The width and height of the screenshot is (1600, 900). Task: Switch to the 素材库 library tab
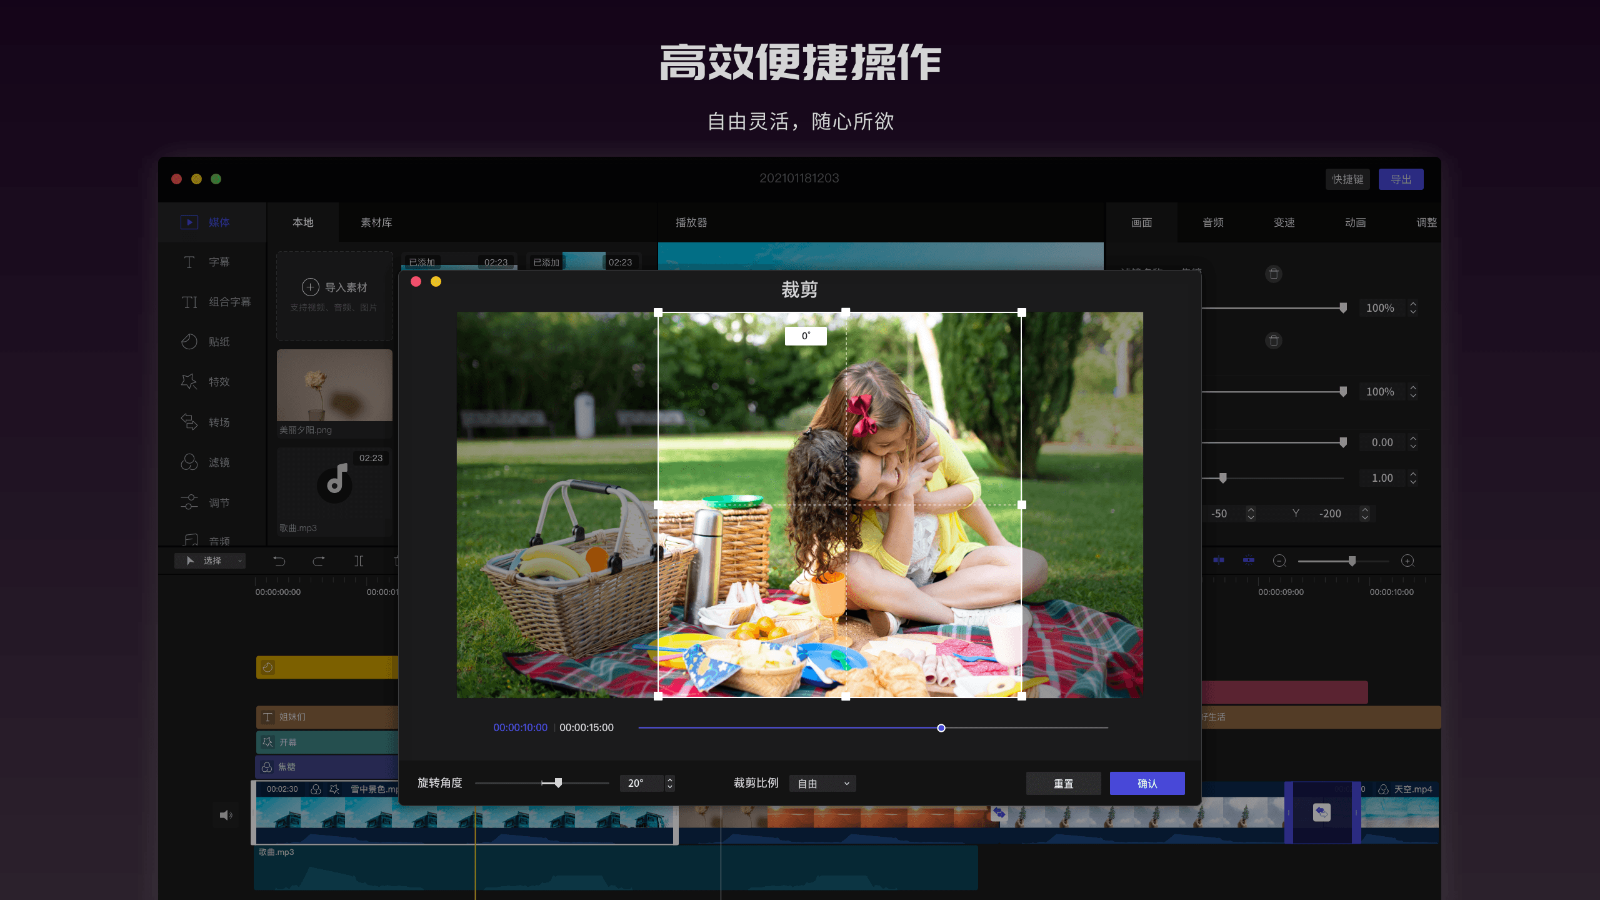point(378,222)
